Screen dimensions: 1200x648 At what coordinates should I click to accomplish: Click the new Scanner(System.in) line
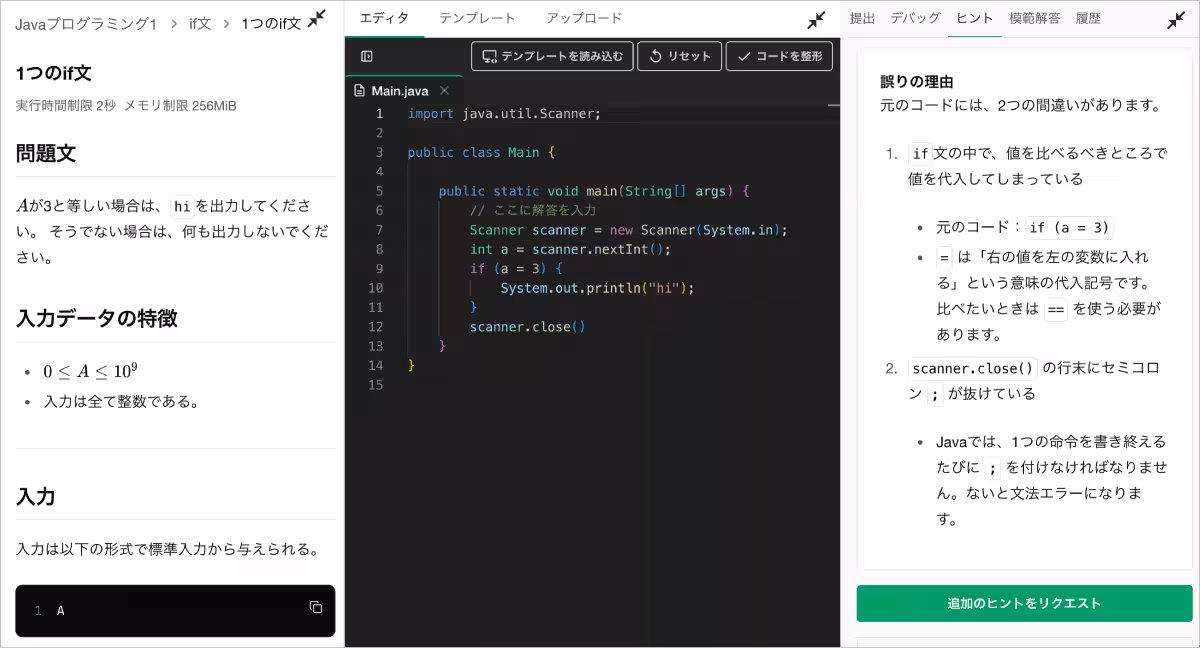[x=629, y=230]
